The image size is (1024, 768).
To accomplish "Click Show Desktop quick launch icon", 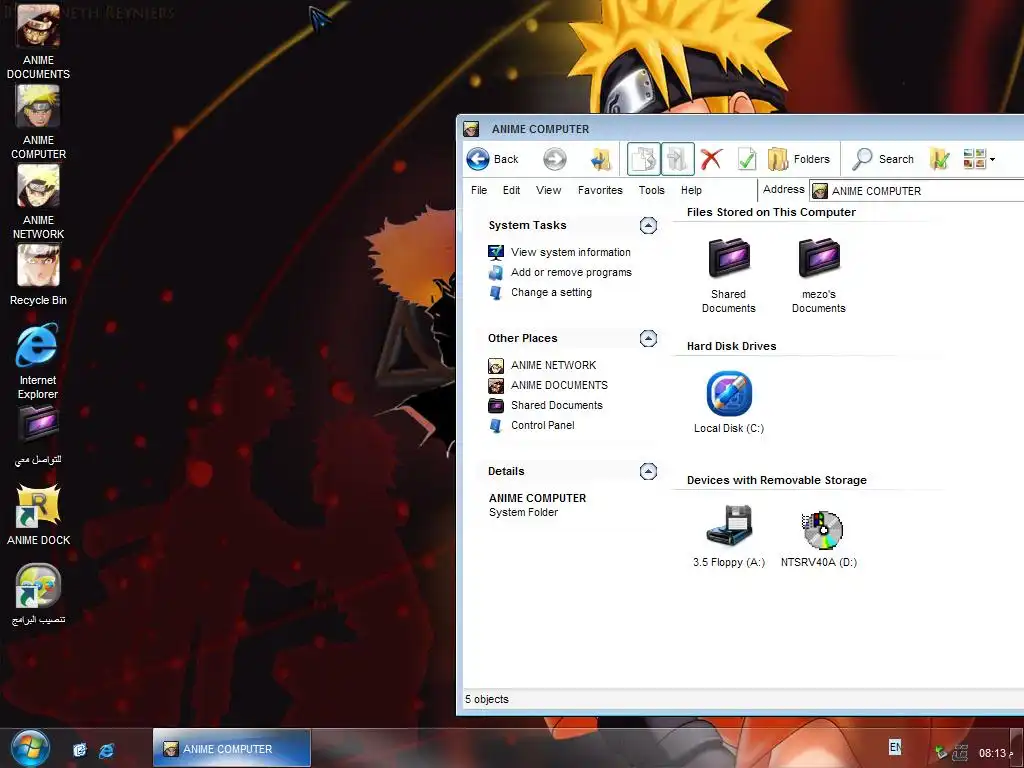I will pyautogui.click(x=80, y=750).
